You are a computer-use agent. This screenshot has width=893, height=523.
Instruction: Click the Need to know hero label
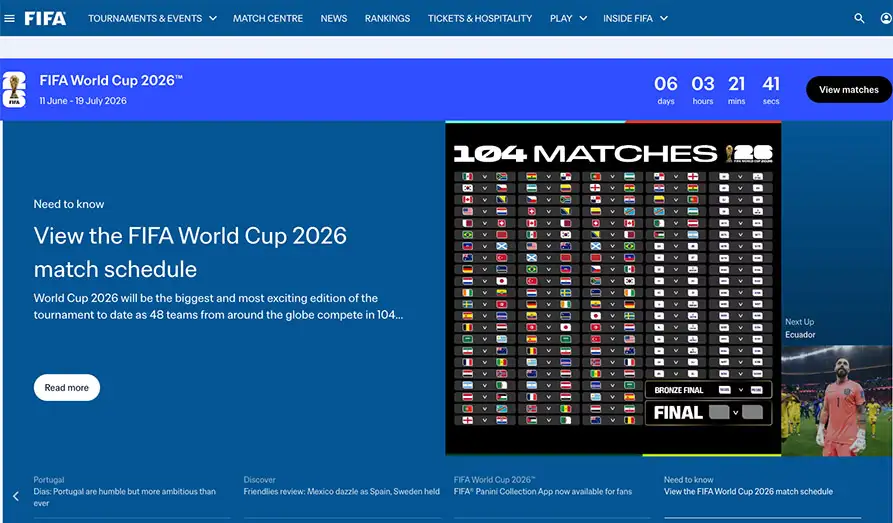click(x=69, y=204)
